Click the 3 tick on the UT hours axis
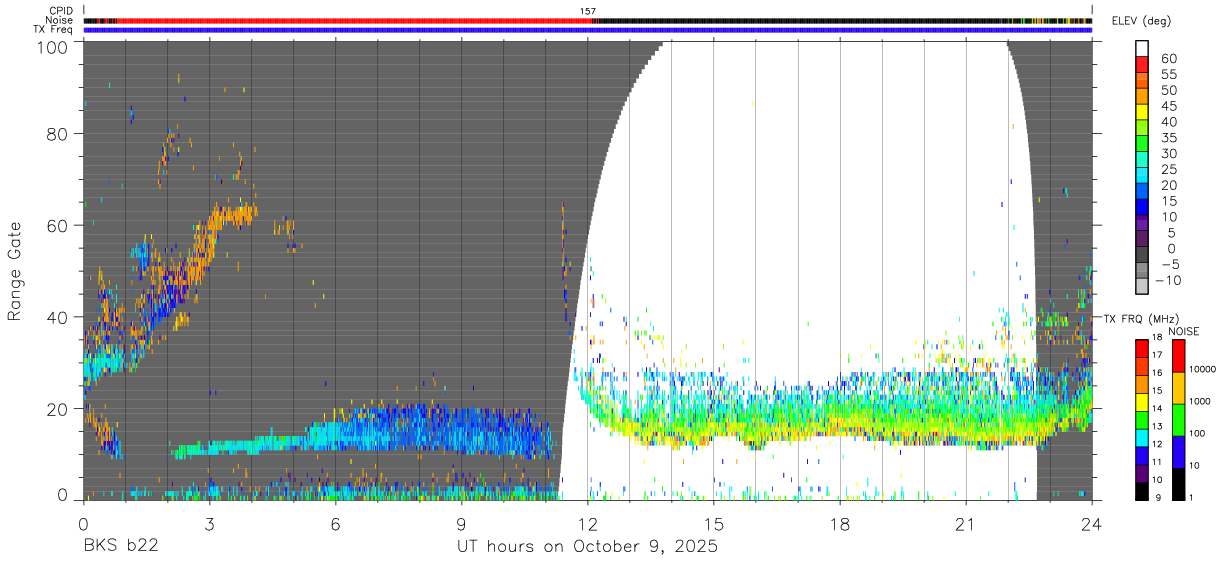 (x=209, y=524)
